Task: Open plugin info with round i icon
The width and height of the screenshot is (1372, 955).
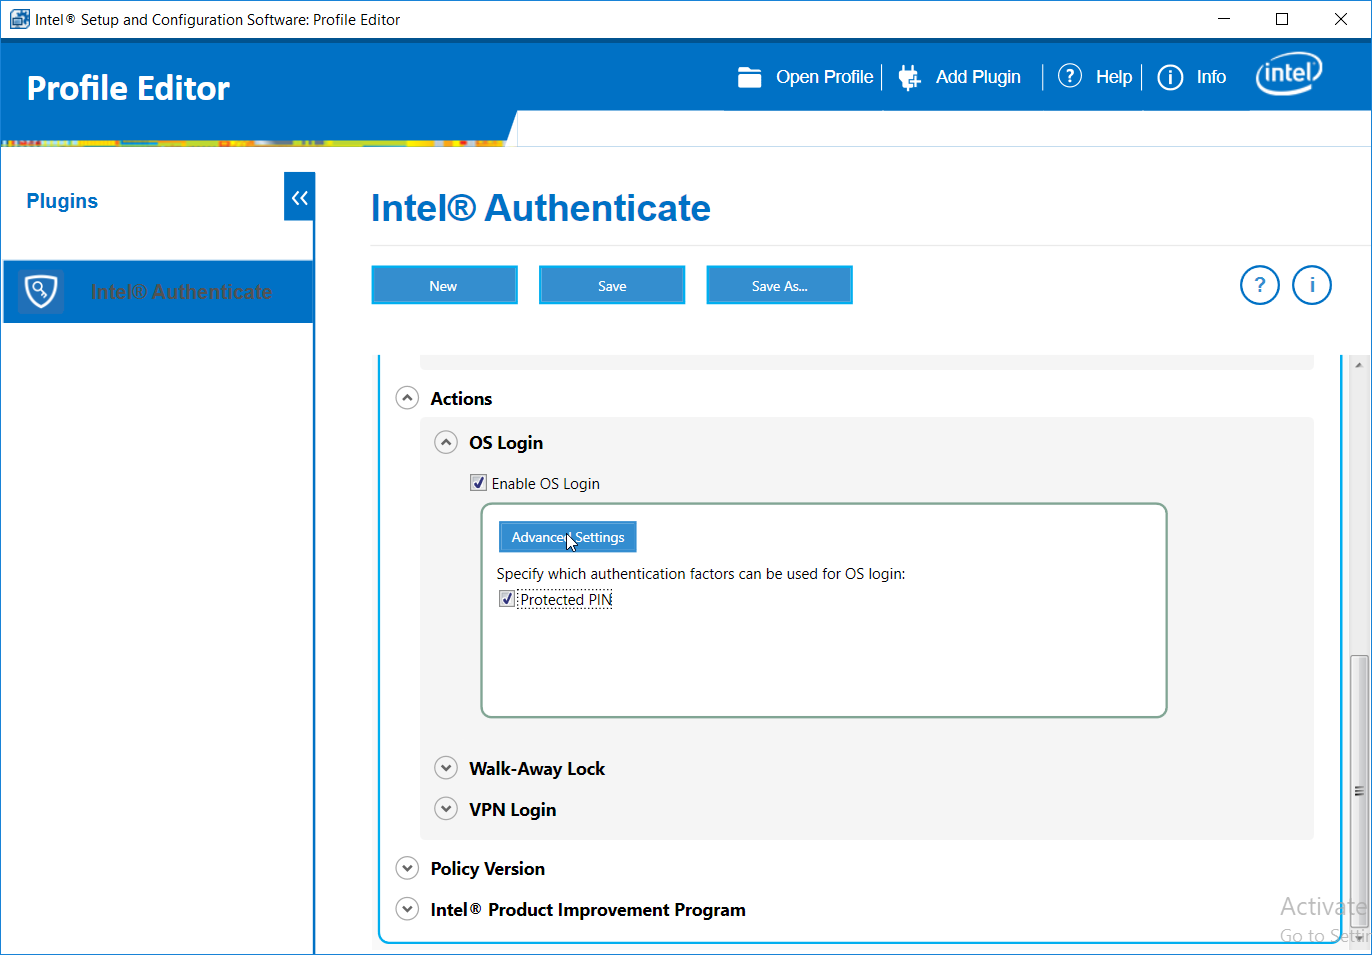Action: [1312, 285]
